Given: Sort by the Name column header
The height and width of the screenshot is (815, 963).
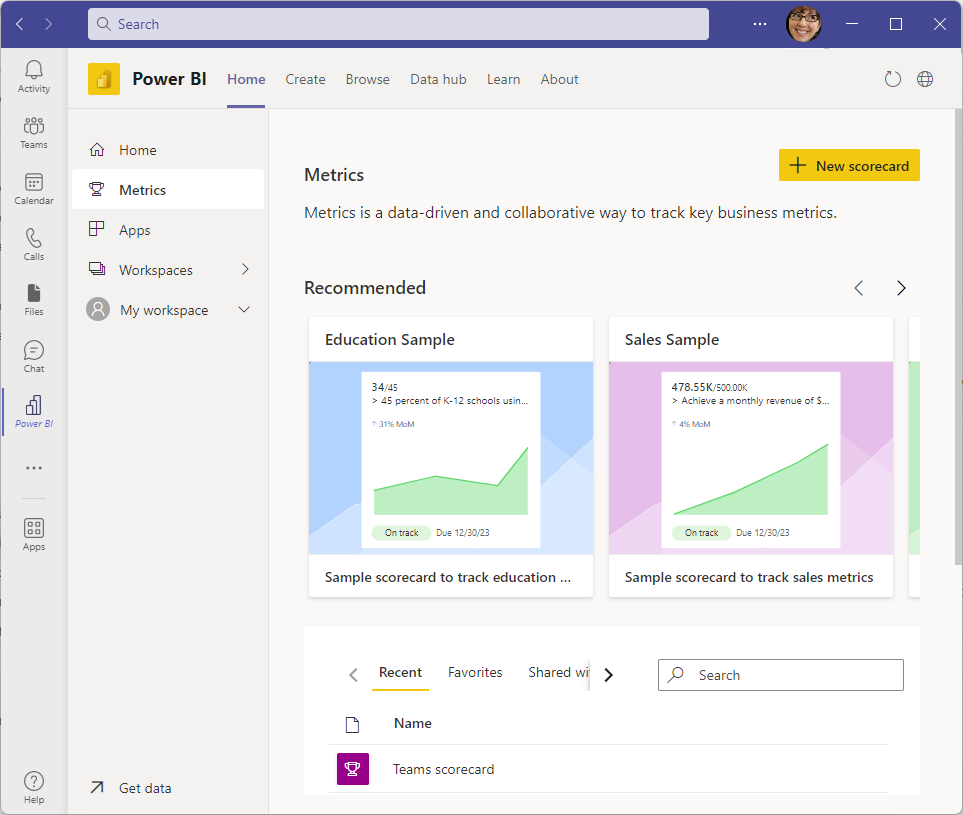Looking at the screenshot, I should (x=412, y=723).
